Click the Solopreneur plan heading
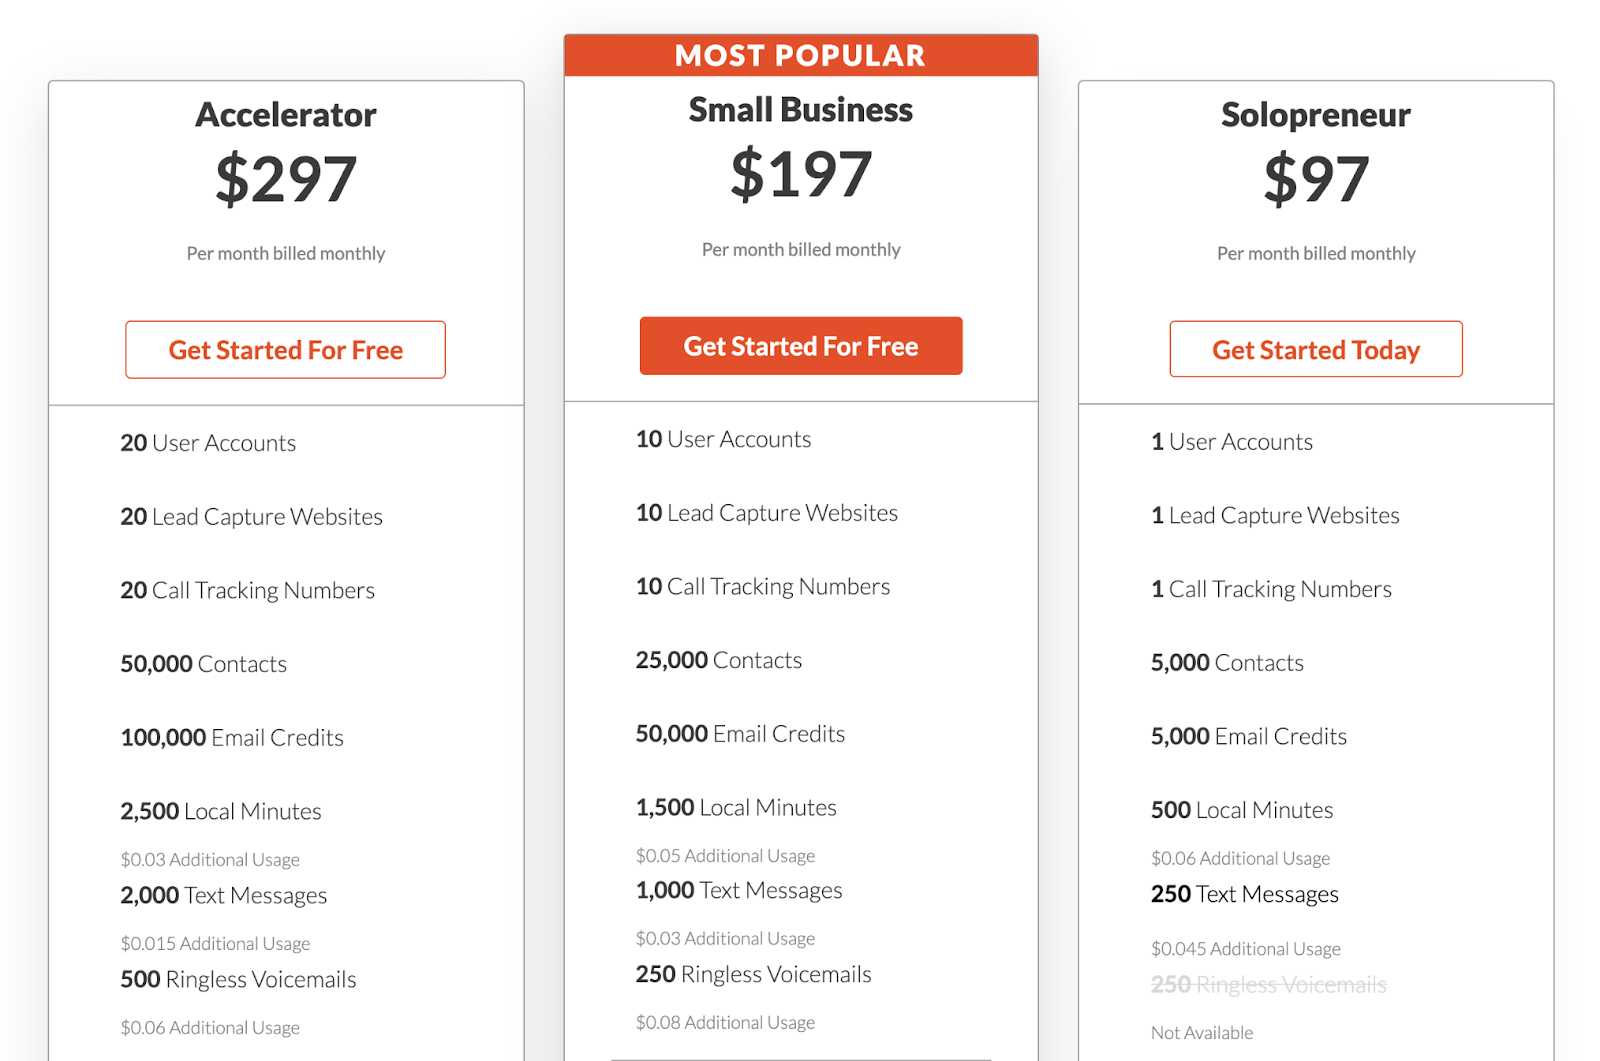 pos(1315,115)
